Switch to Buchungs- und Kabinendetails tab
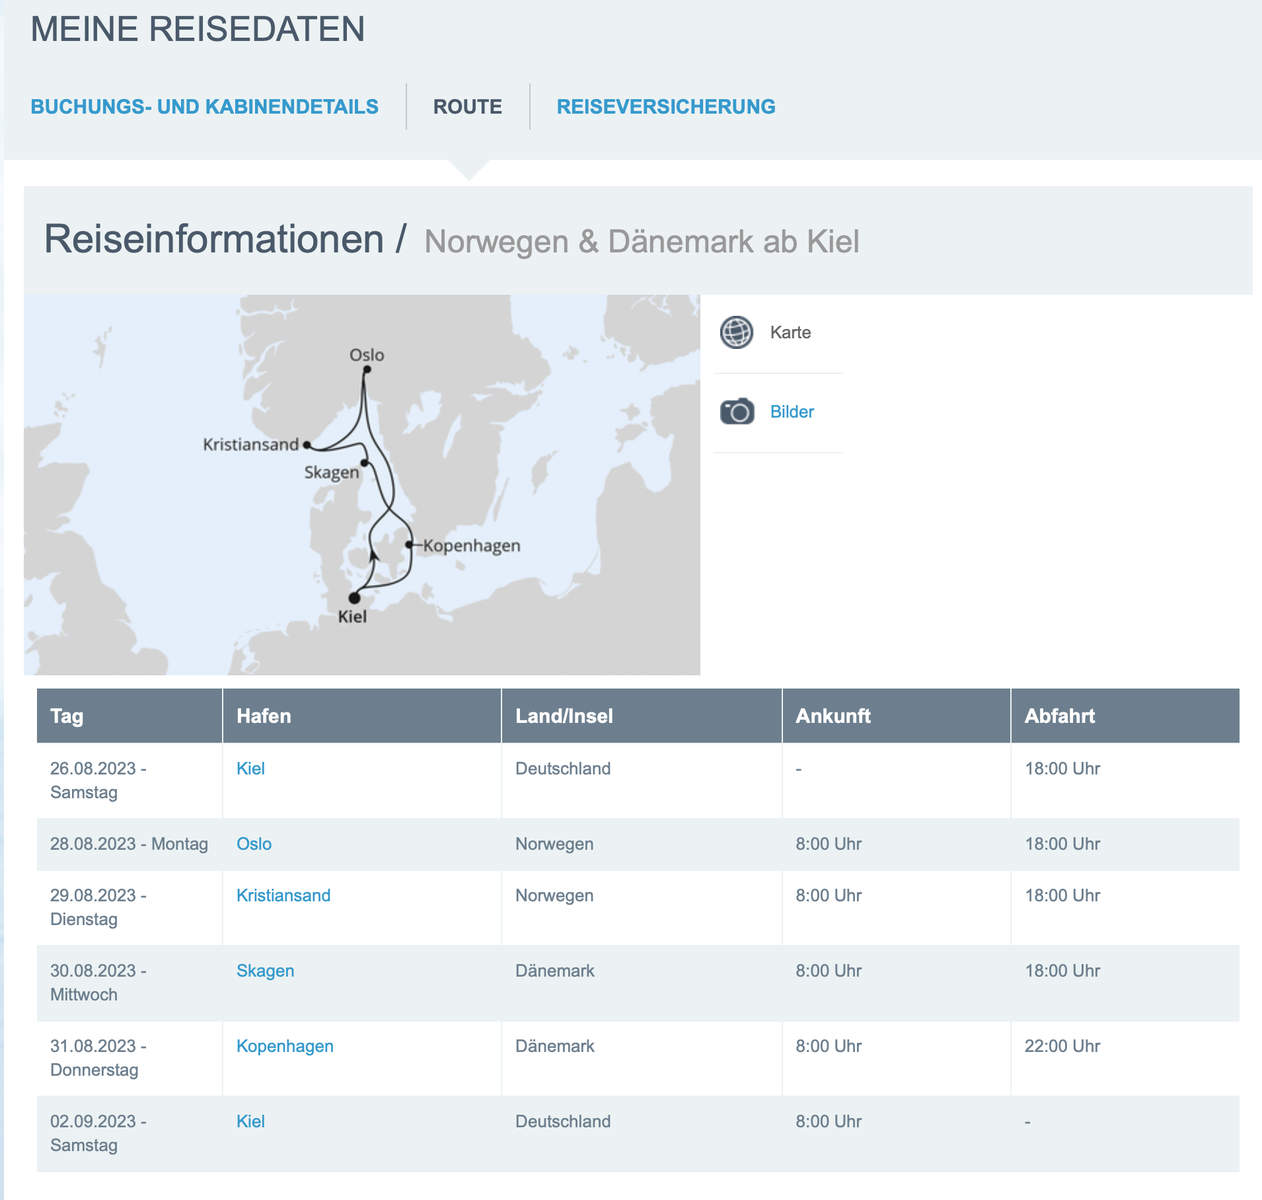Image resolution: width=1262 pixels, height=1200 pixels. pos(204,107)
